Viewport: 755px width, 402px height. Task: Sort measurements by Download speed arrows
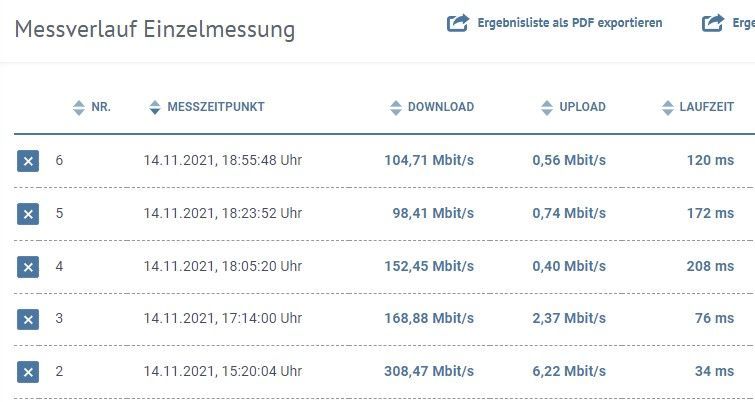(395, 107)
